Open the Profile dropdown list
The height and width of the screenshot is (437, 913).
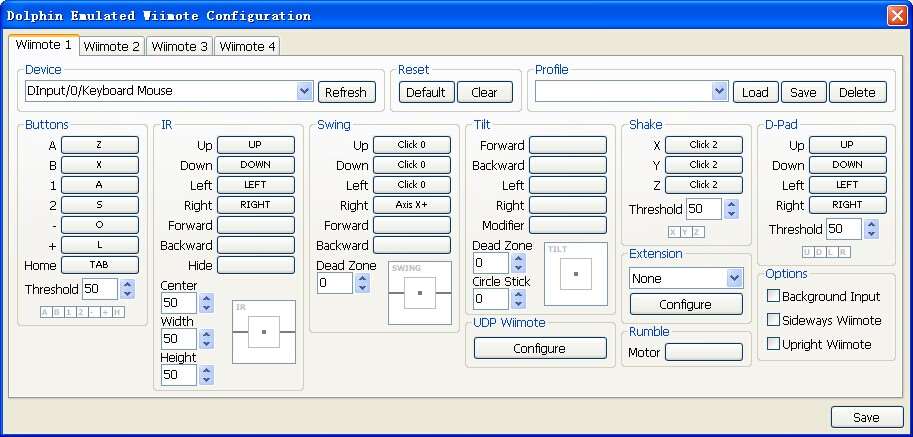[x=720, y=91]
